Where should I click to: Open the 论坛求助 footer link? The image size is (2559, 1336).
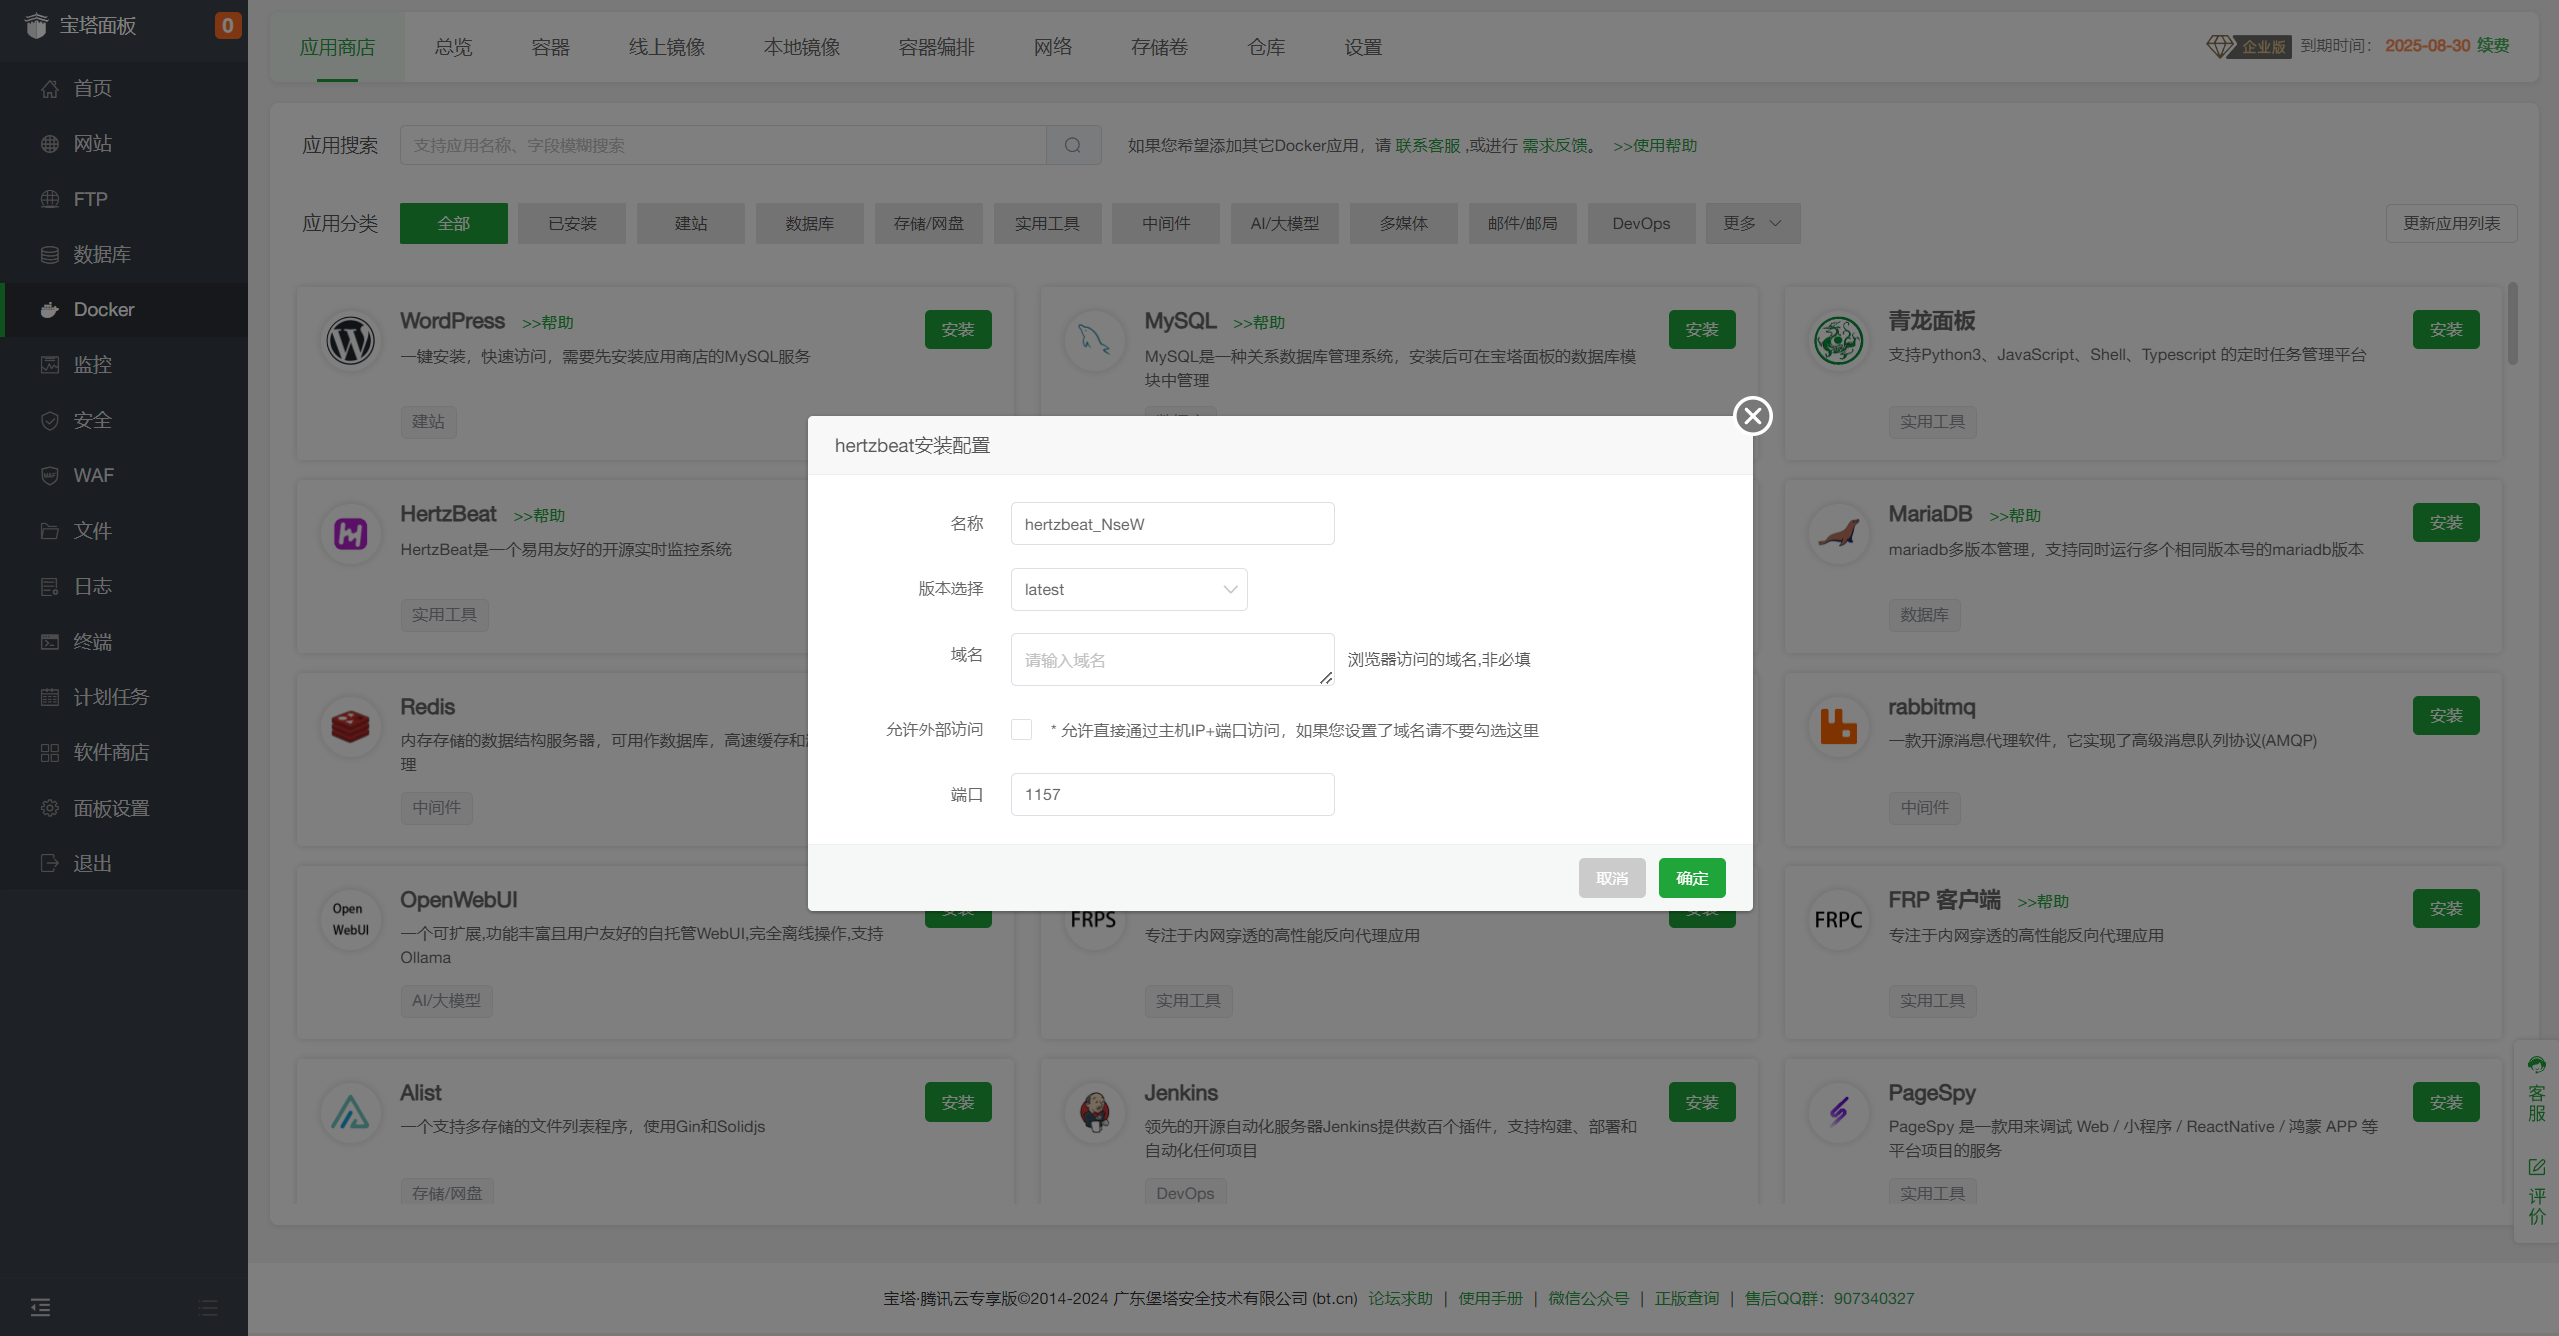1400,1299
